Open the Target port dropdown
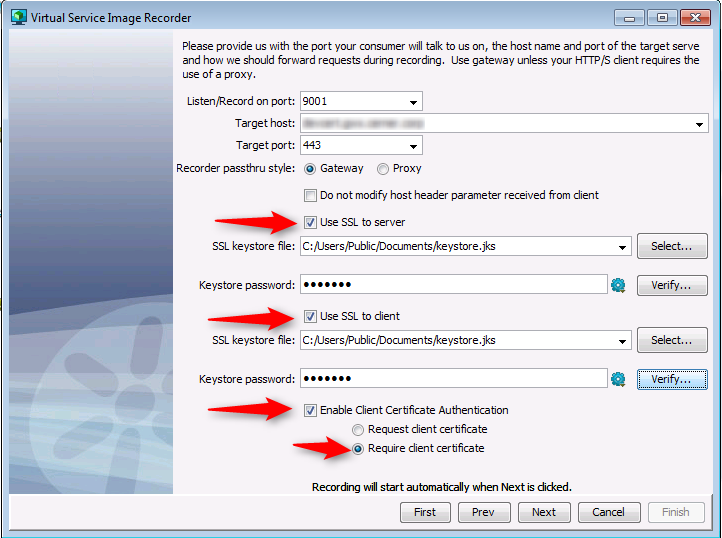 pos(413,146)
